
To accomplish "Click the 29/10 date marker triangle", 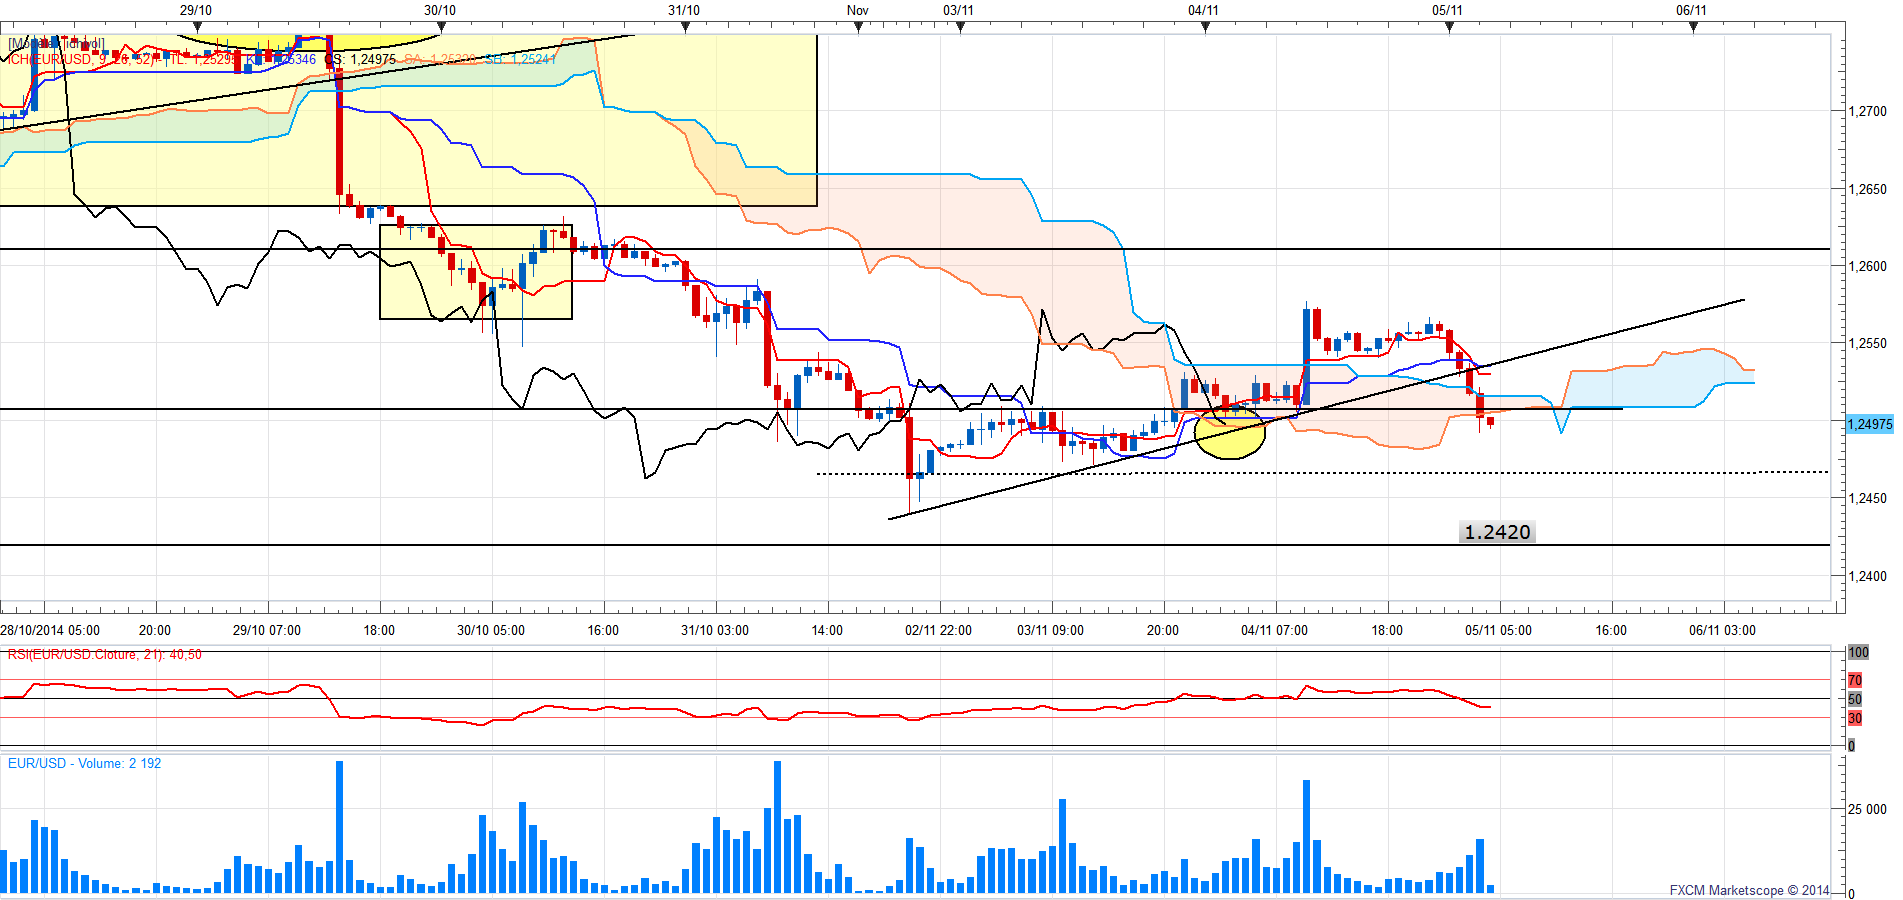I will pyautogui.click(x=197, y=27).
